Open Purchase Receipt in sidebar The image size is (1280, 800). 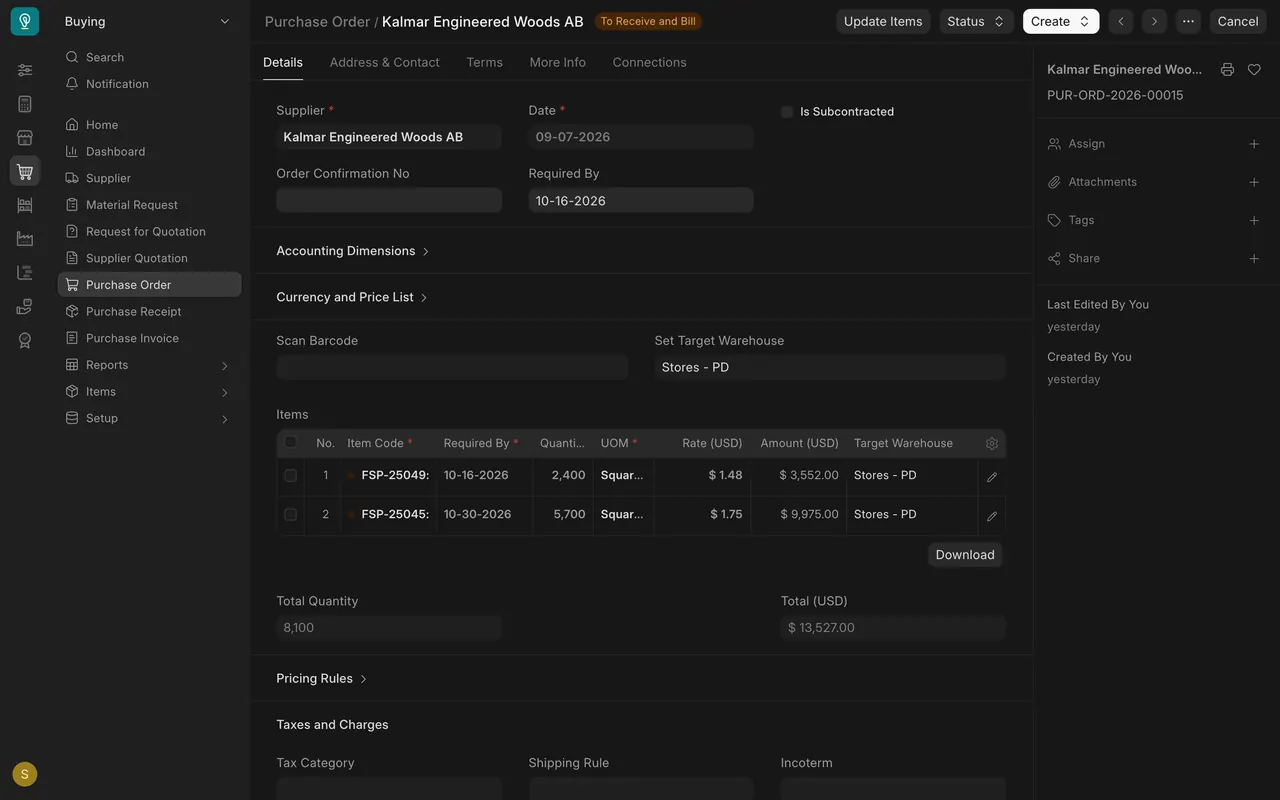[149, 311]
